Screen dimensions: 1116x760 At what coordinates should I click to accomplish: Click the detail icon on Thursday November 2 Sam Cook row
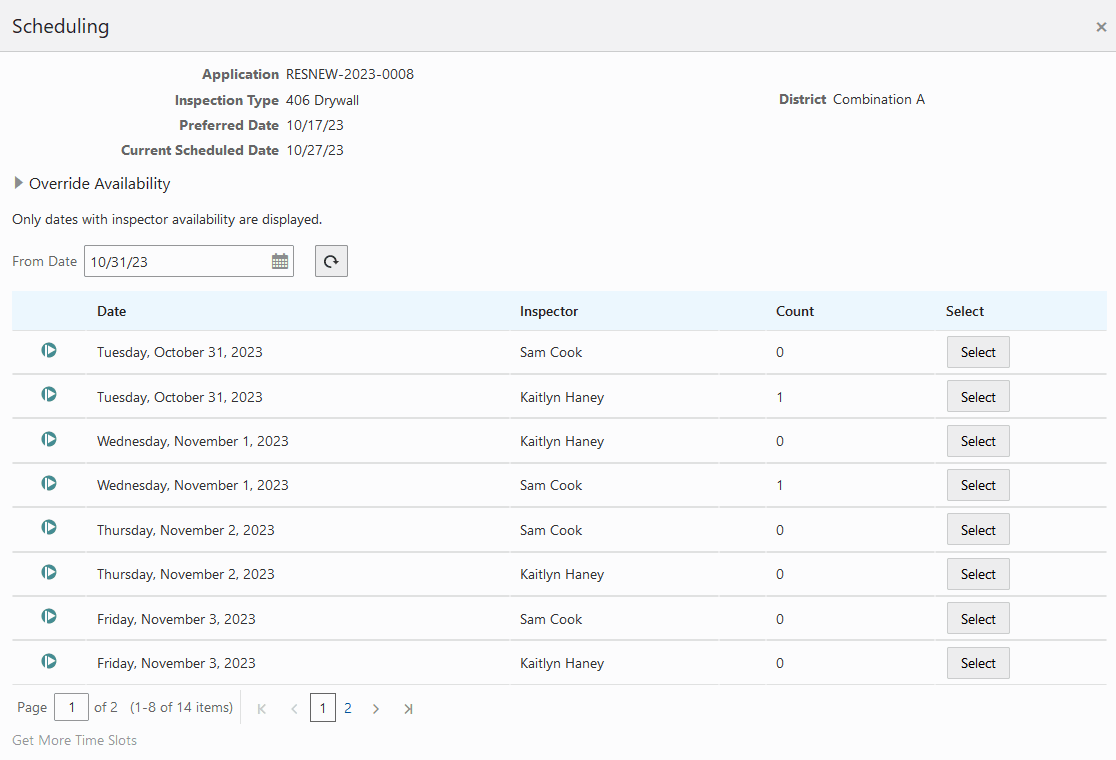pyautogui.click(x=48, y=528)
